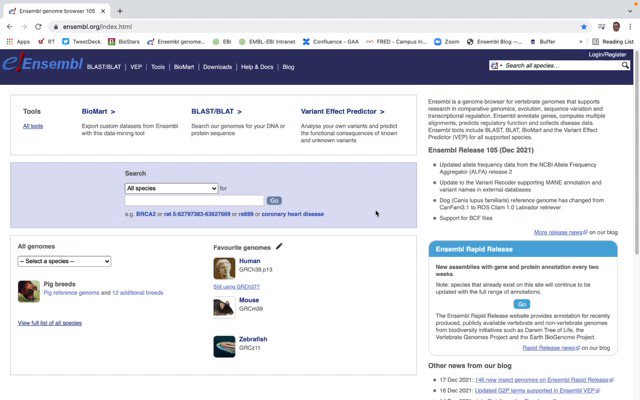Expand the Select a species dropdown
The width and height of the screenshot is (640, 400).
click(64, 261)
